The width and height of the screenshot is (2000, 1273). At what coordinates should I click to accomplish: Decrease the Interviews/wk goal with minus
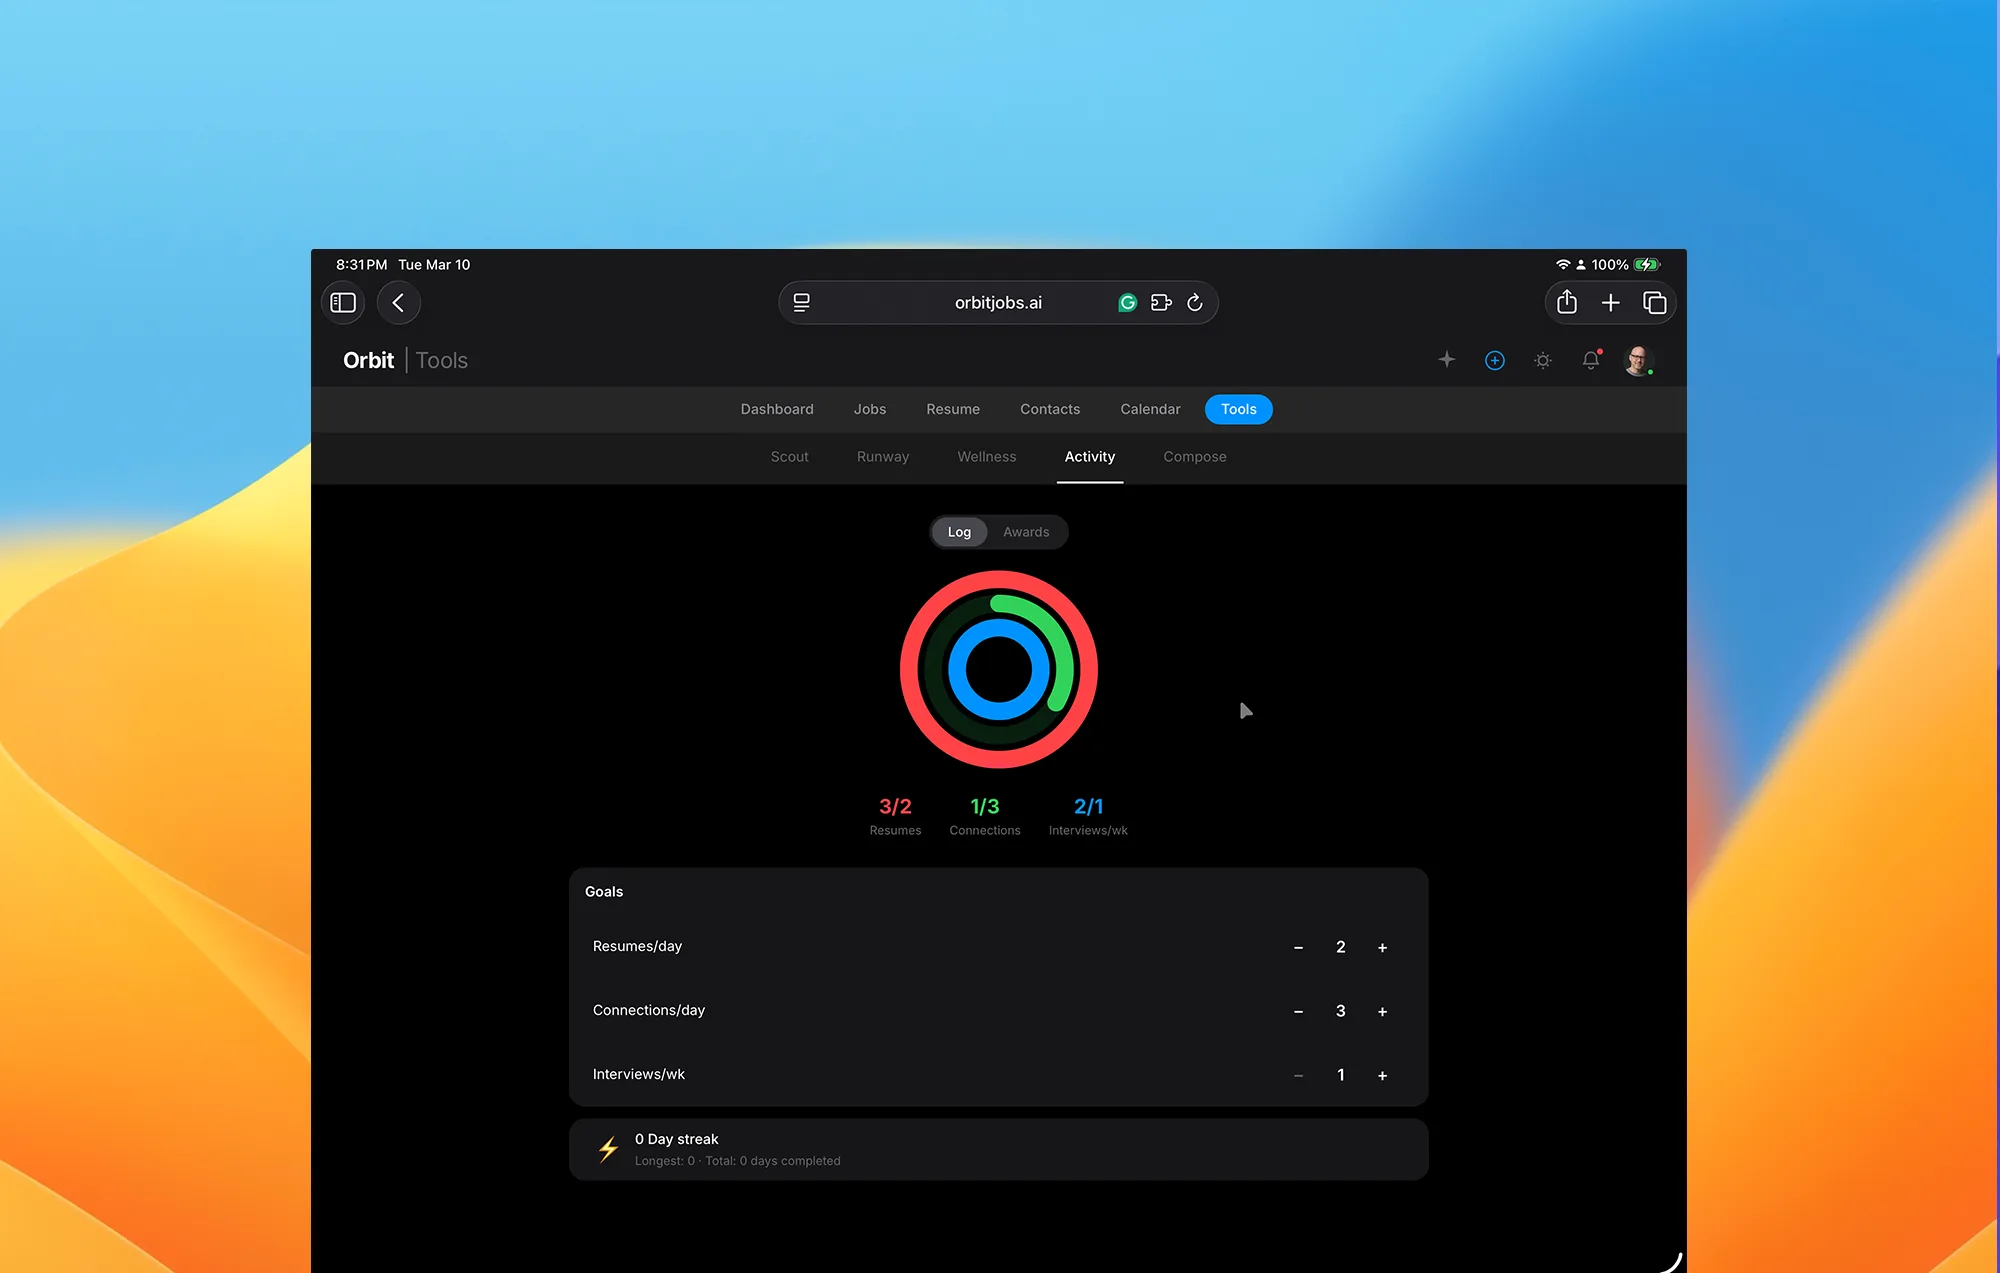[x=1298, y=1075]
